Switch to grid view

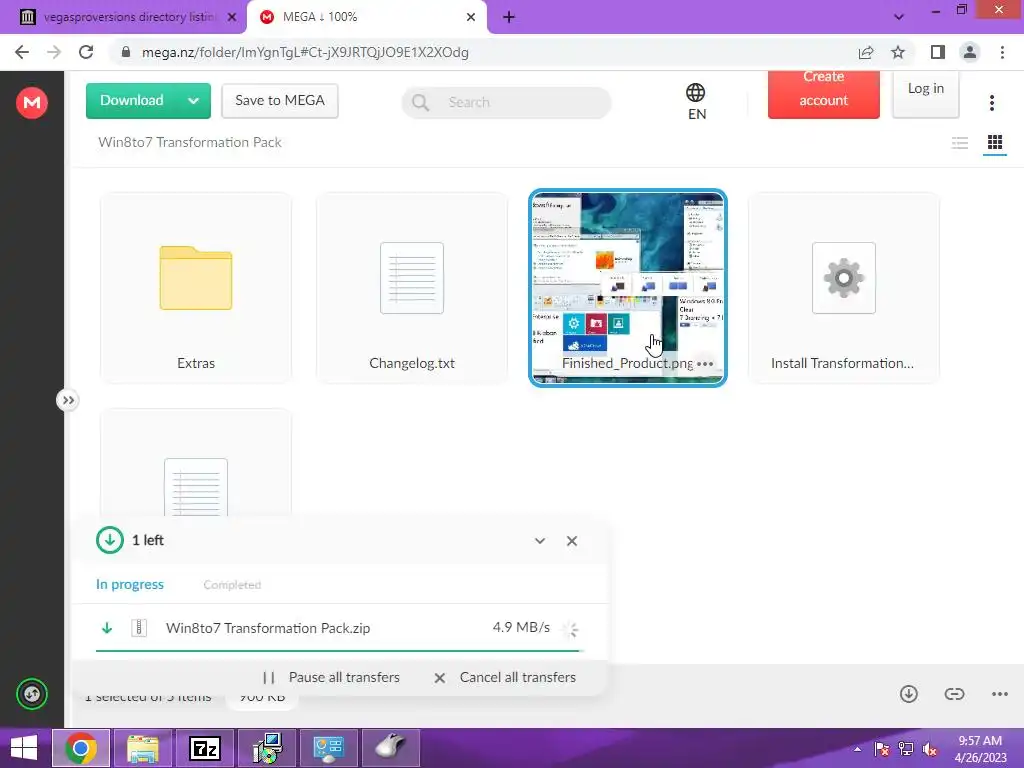(x=995, y=142)
